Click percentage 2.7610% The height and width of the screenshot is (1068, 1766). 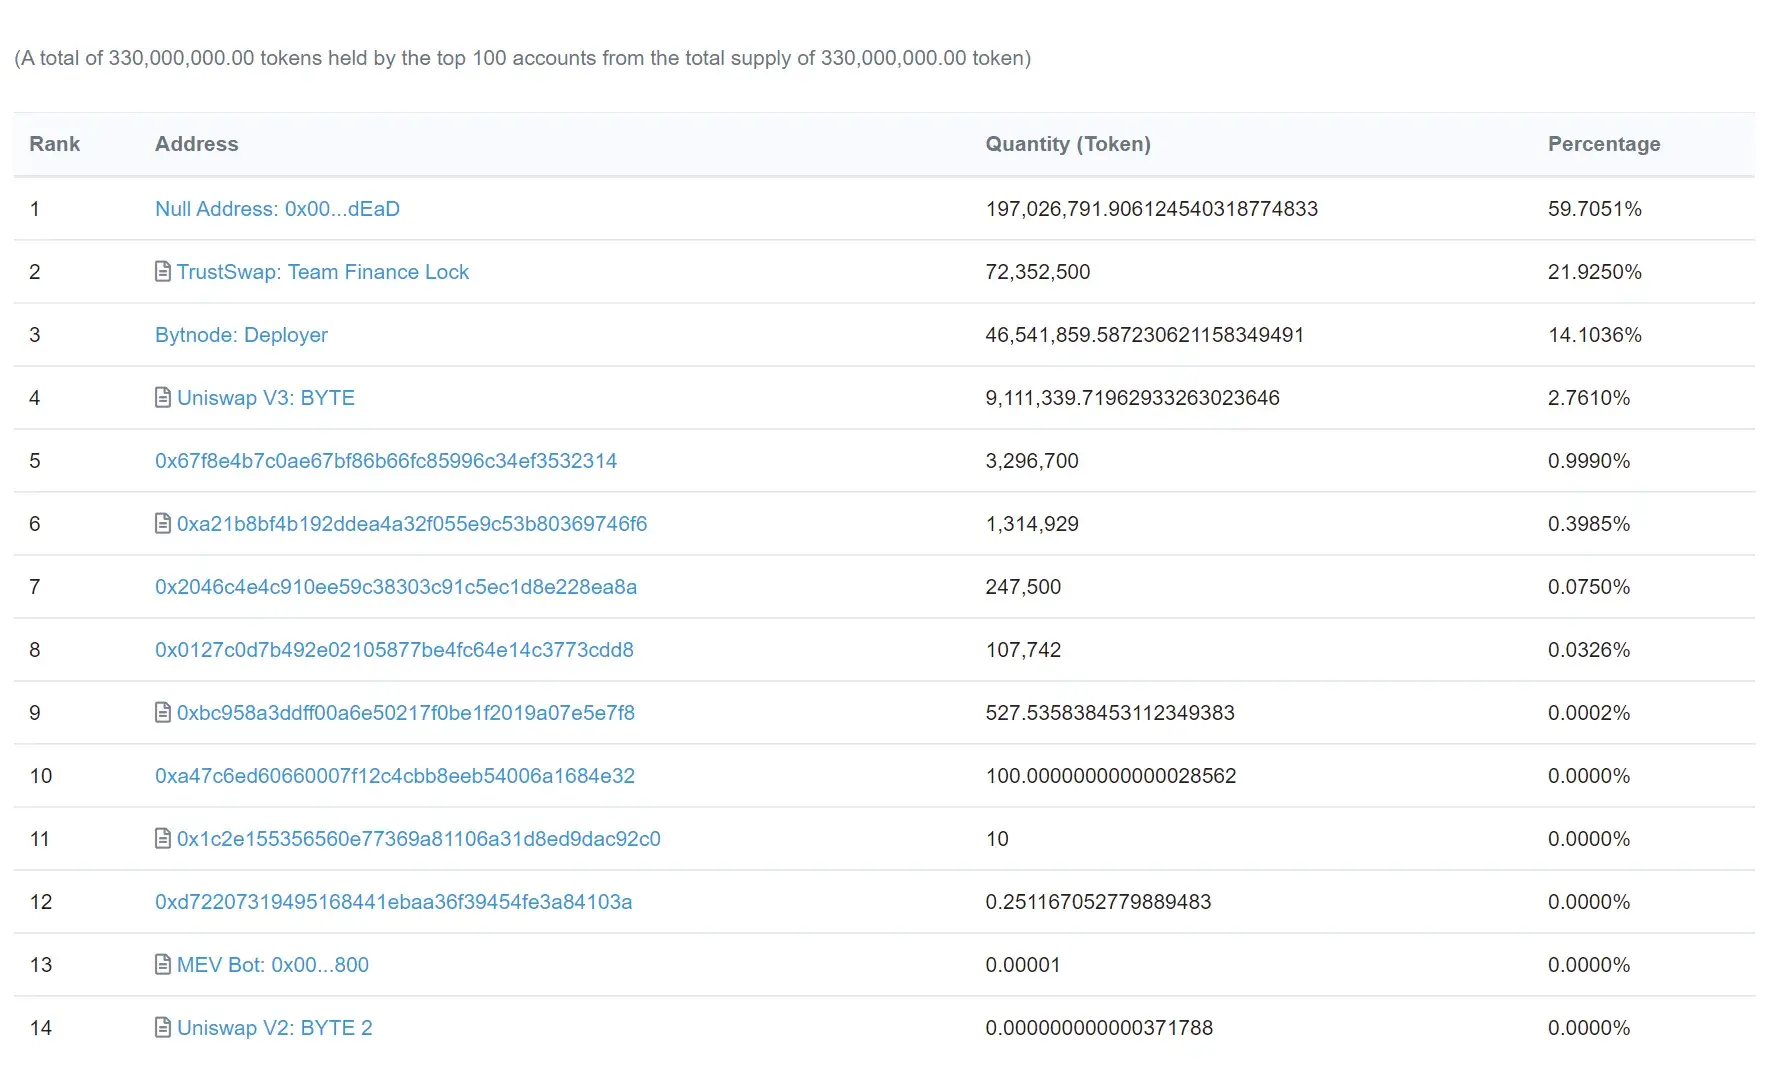[x=1589, y=398]
